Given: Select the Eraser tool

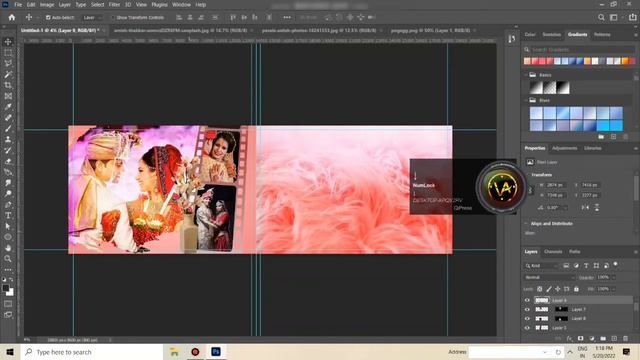Looking at the screenshot, I should coord(8,161).
